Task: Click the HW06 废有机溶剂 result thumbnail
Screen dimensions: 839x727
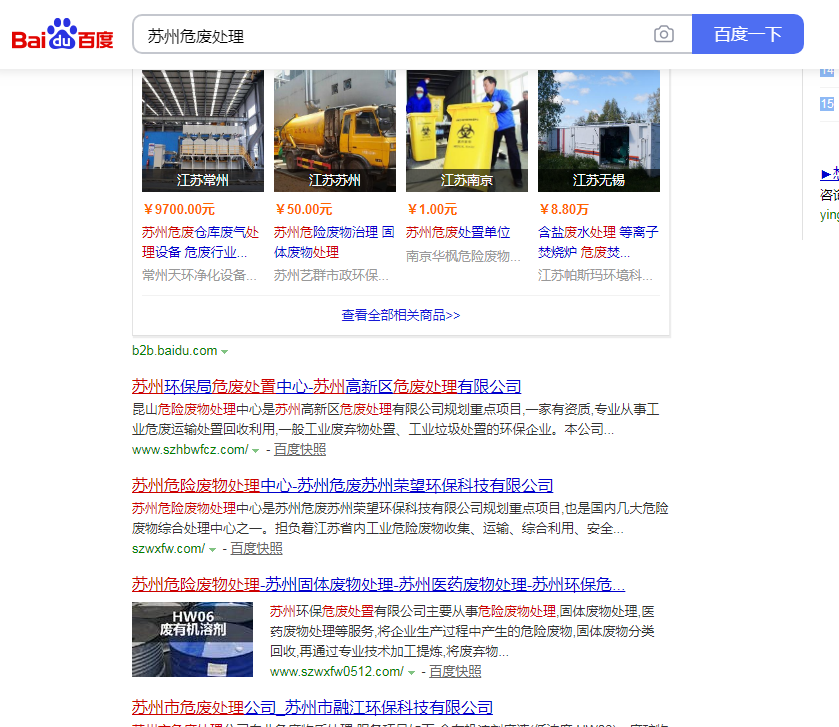Action: pos(192,639)
